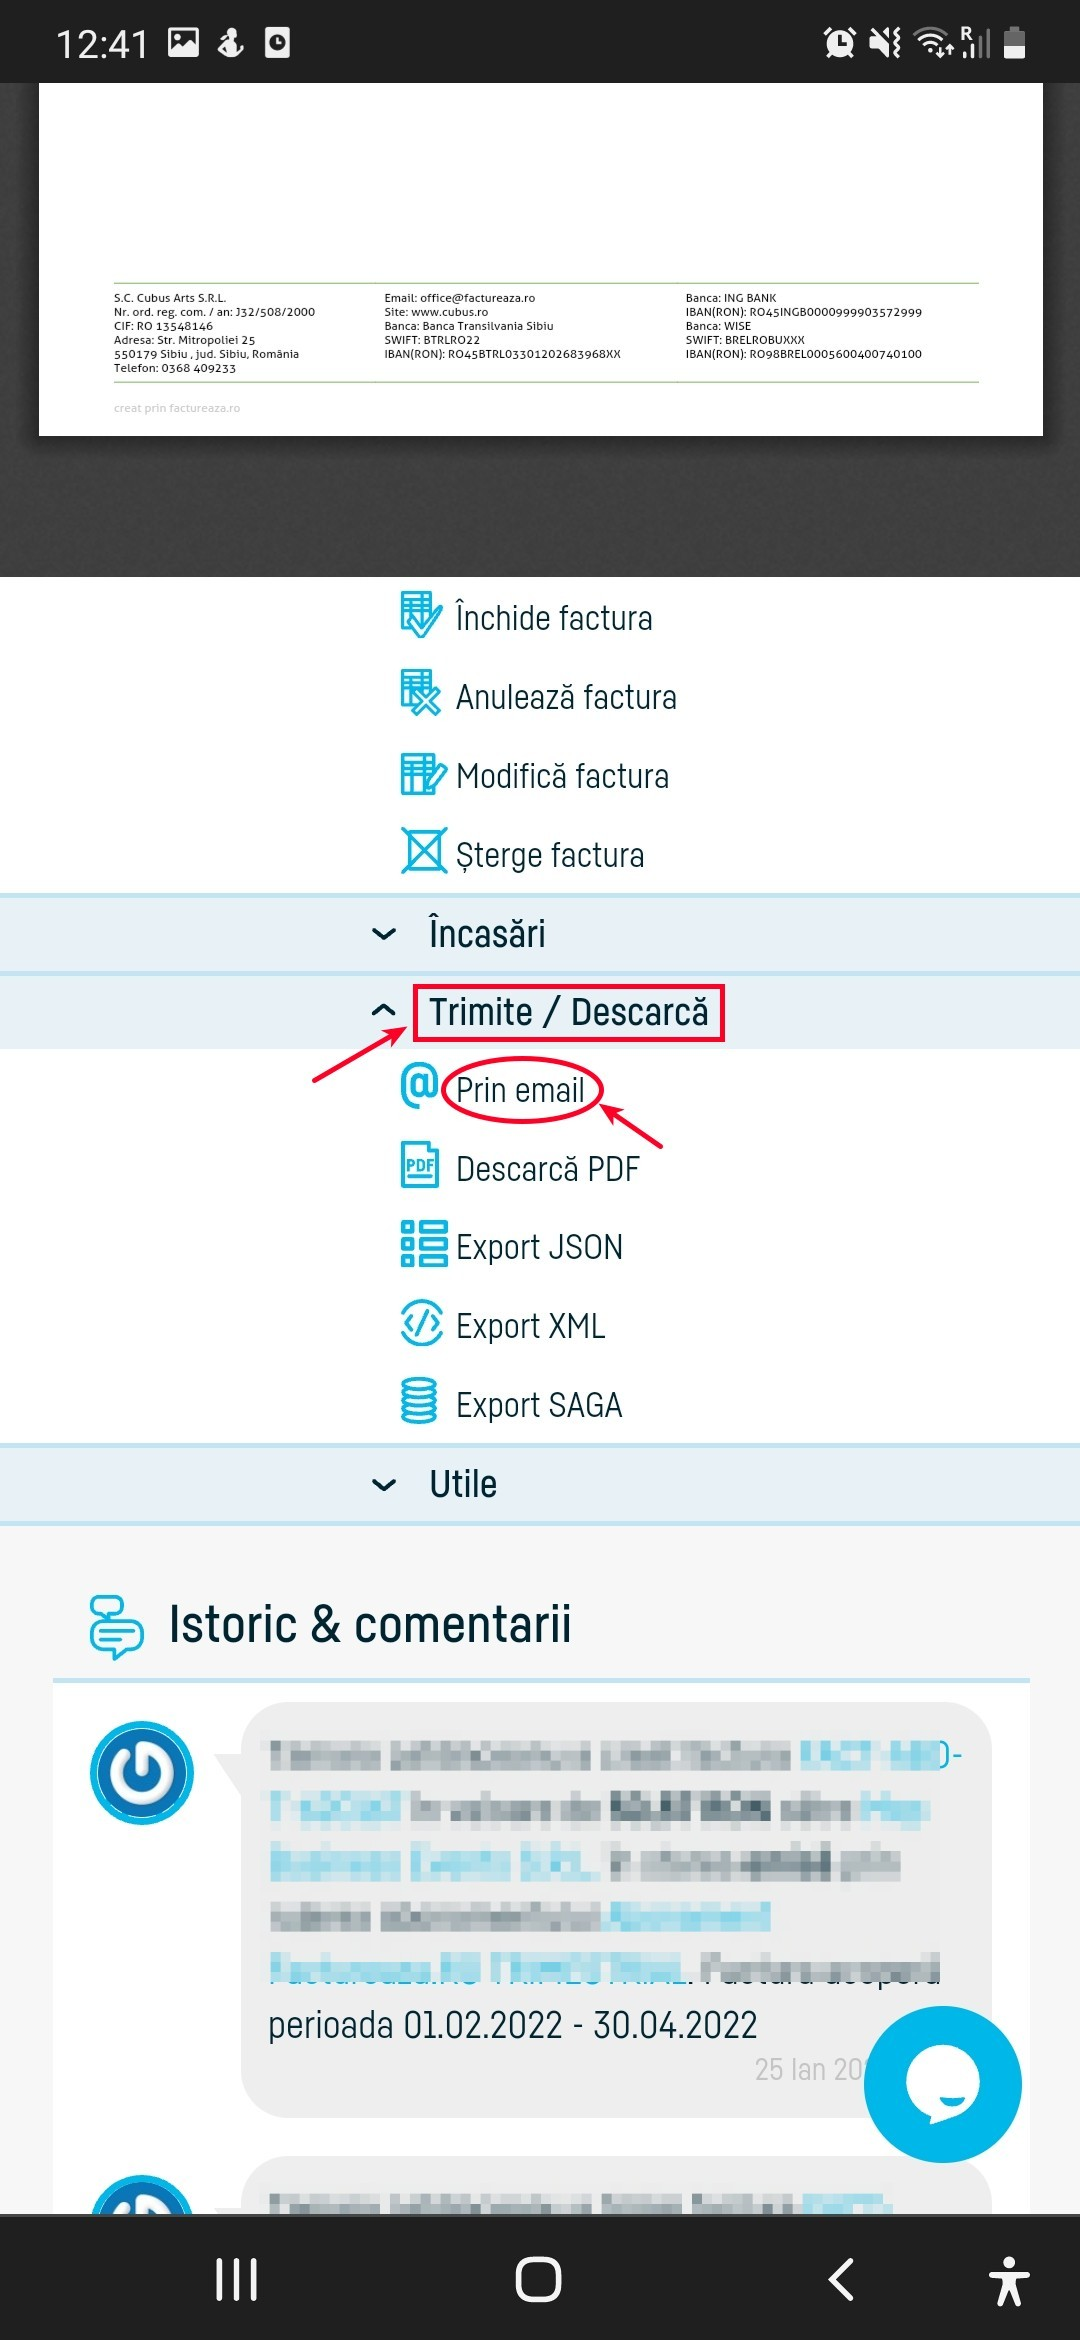Screen dimensions: 1080x2340
Task: Tap the Export SAGA database icon
Action: pos(419,1401)
